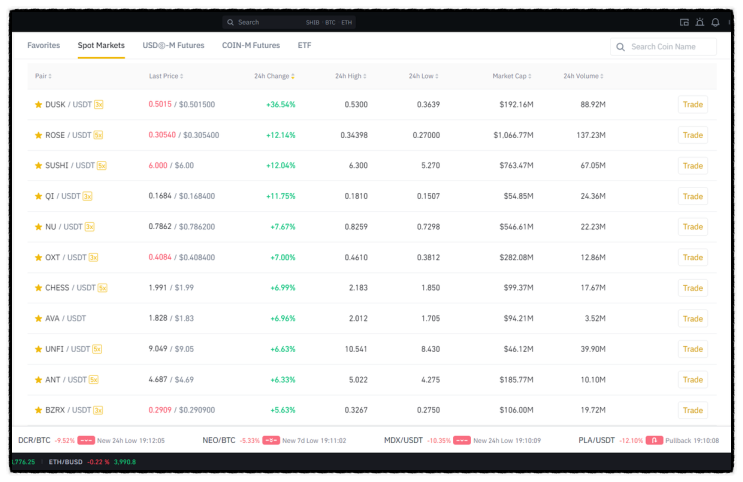Open the USD-M Futures tab

pyautogui.click(x=173, y=45)
